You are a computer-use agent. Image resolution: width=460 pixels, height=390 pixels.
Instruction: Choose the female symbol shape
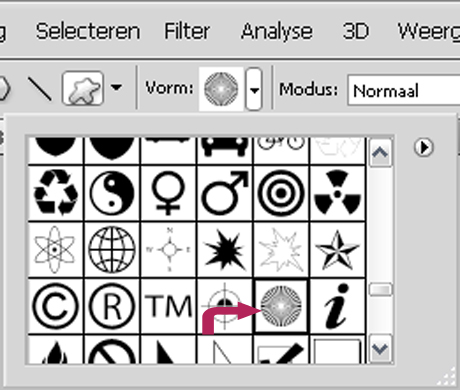(x=168, y=193)
